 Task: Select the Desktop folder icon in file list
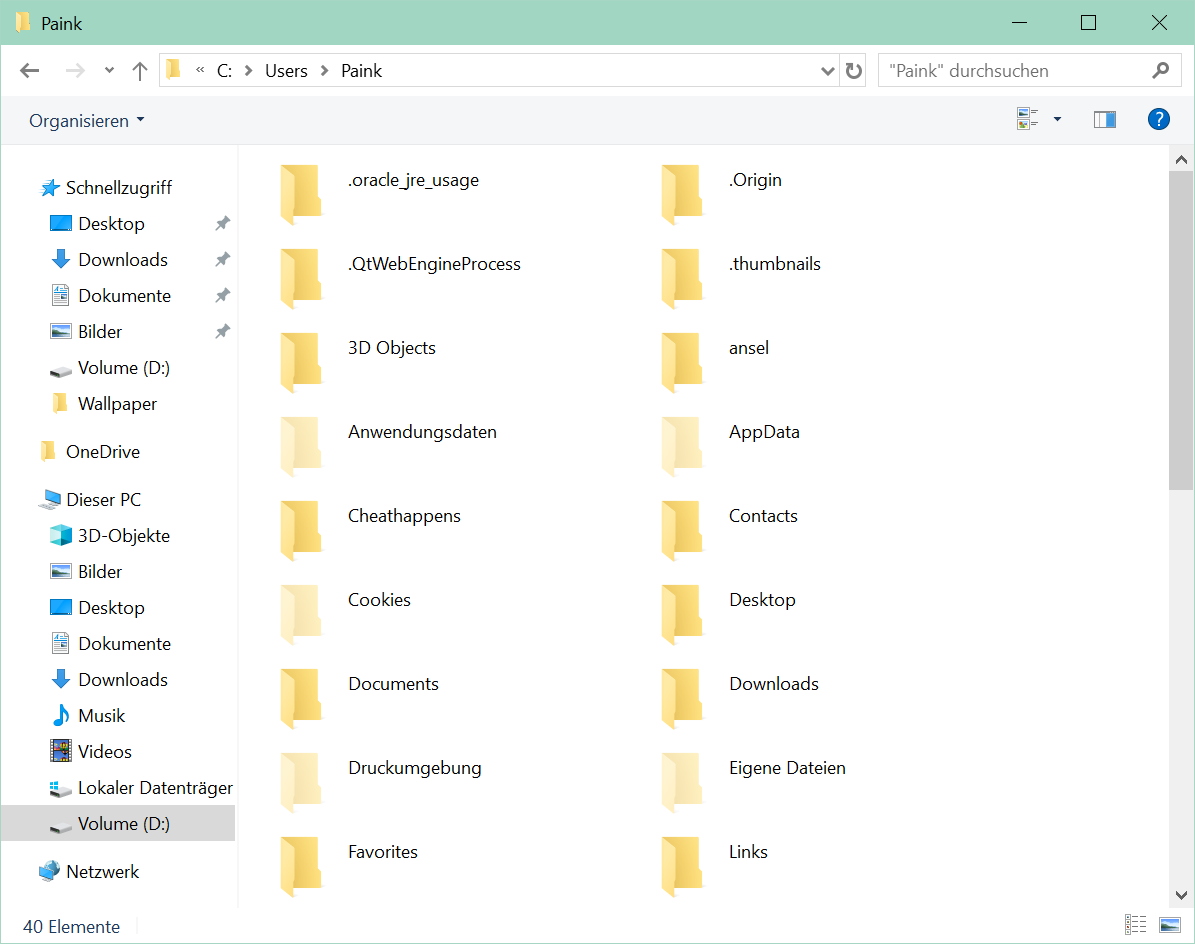click(x=682, y=614)
